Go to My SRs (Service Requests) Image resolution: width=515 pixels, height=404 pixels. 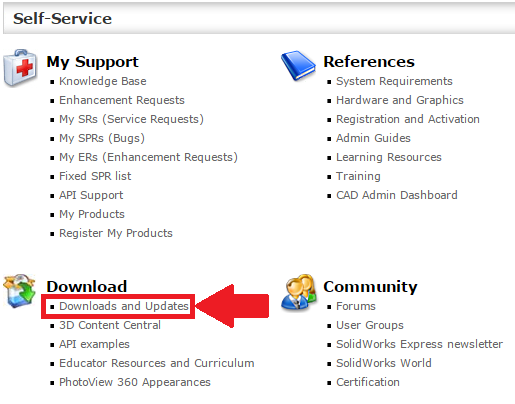(131, 119)
